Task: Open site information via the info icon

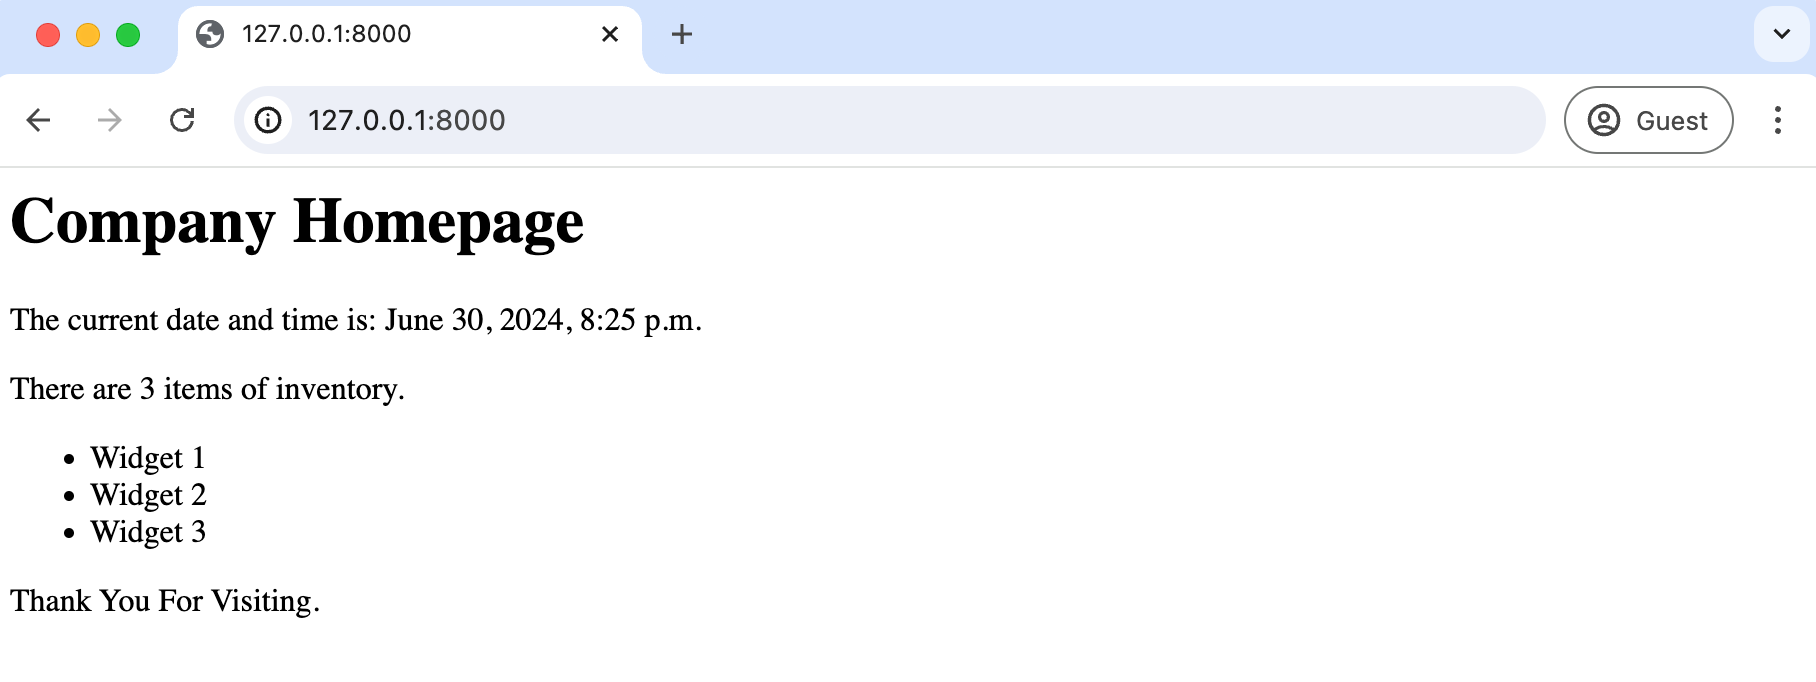Action: tap(267, 120)
